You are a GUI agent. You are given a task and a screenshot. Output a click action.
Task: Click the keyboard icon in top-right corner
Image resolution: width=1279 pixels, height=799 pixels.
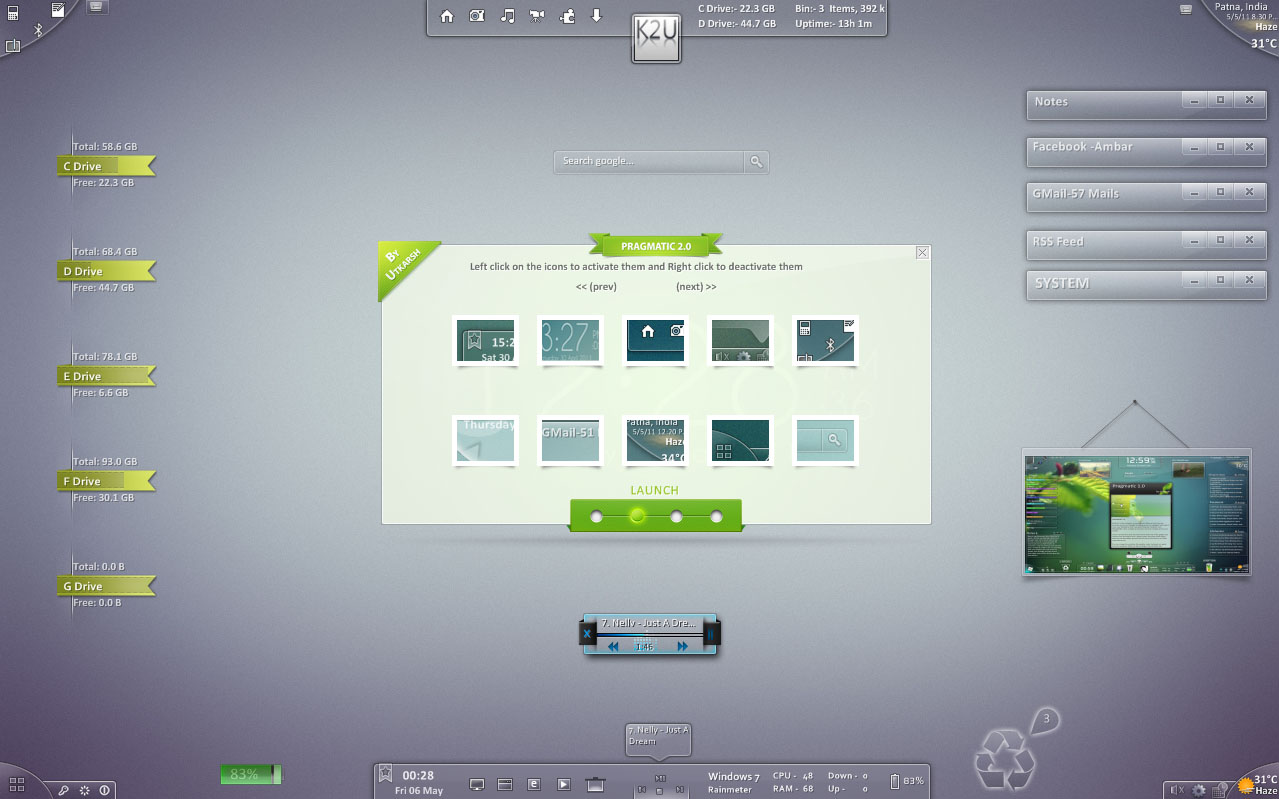[1186, 9]
